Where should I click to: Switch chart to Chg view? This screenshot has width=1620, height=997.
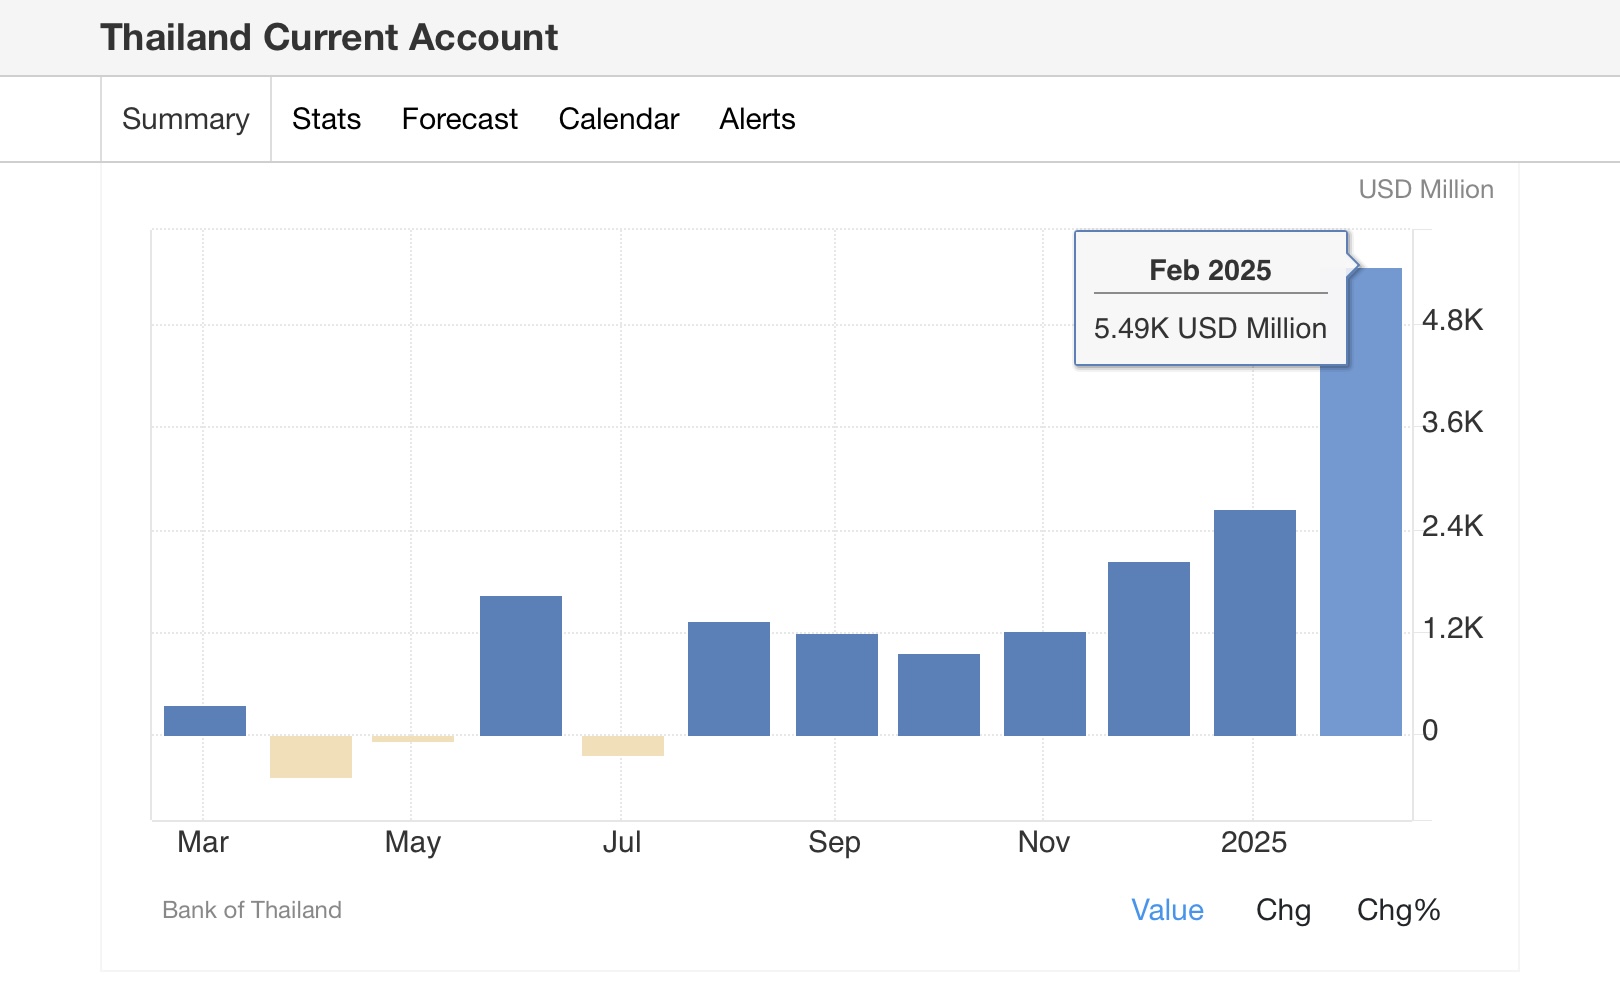coord(1283,910)
